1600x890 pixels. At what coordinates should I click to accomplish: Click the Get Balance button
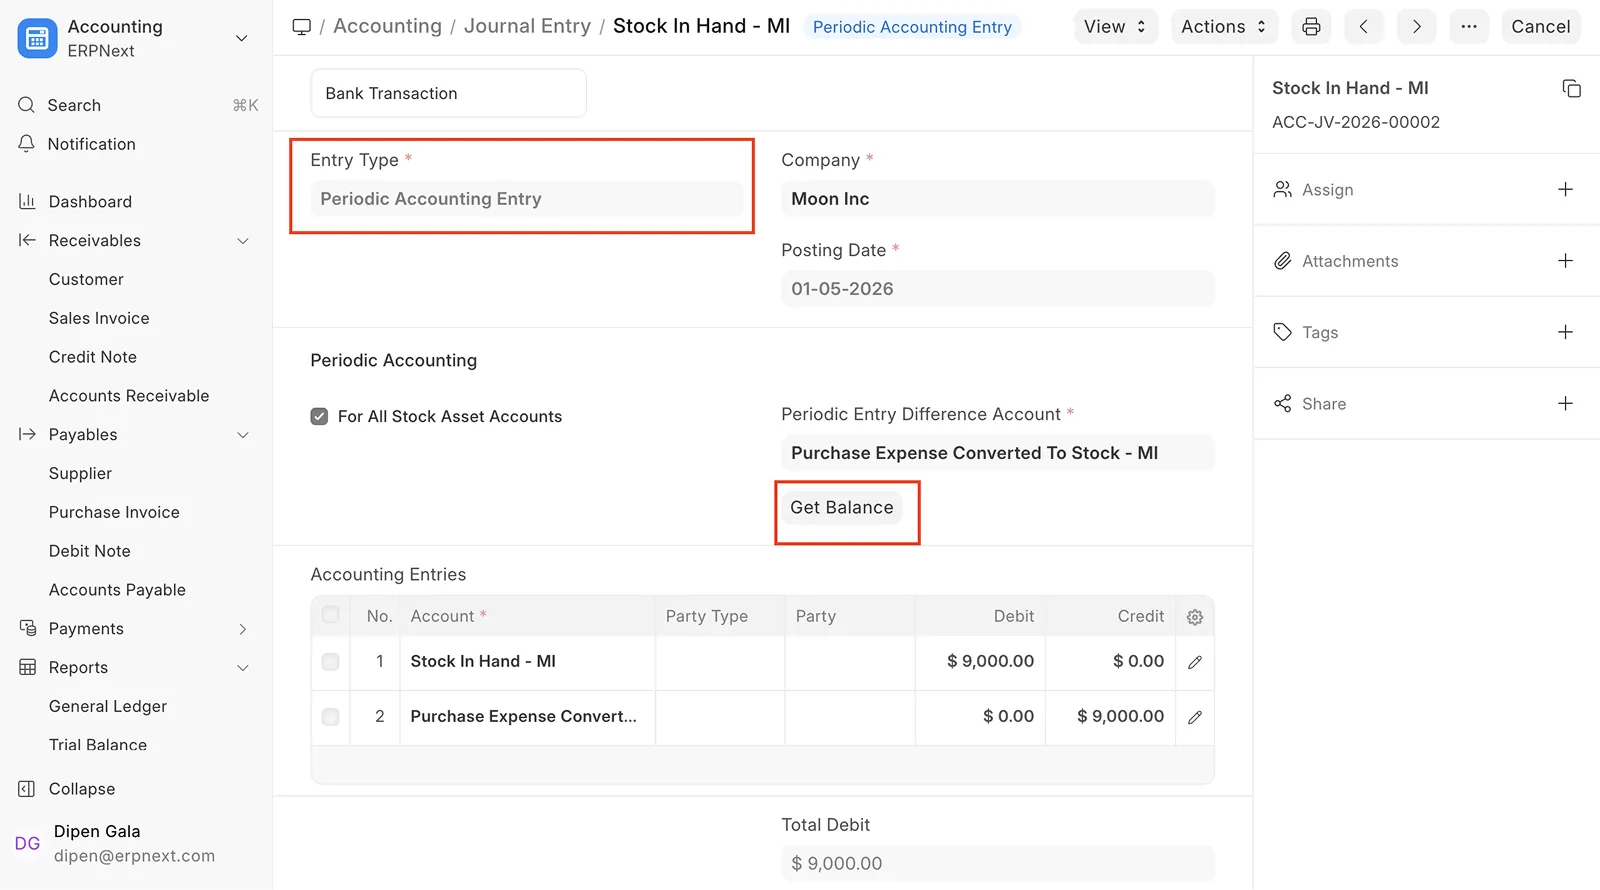click(841, 508)
